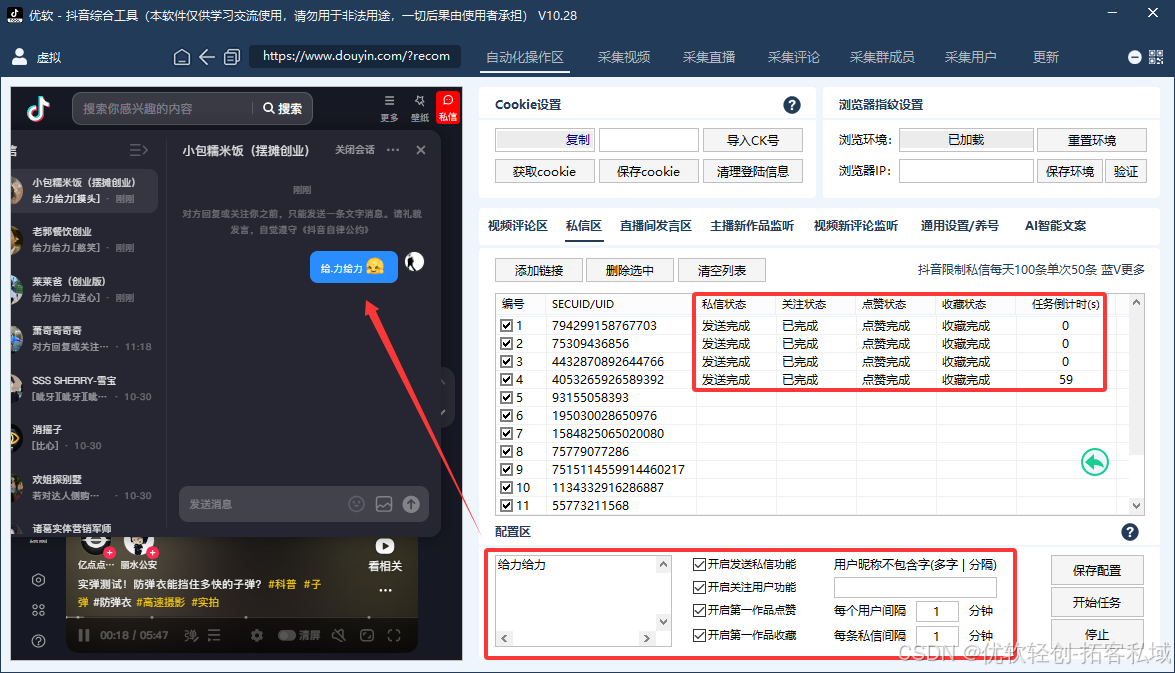Open the 更多 menu icon in Douyin header

389,107
